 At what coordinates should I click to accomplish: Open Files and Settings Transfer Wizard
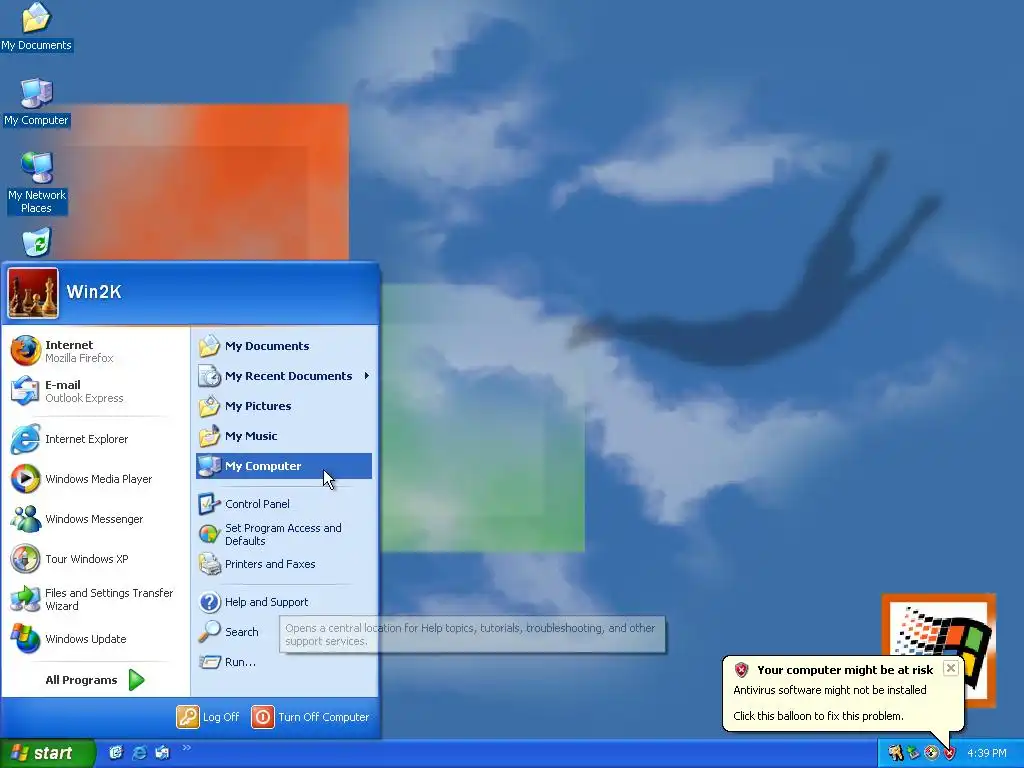click(95, 599)
